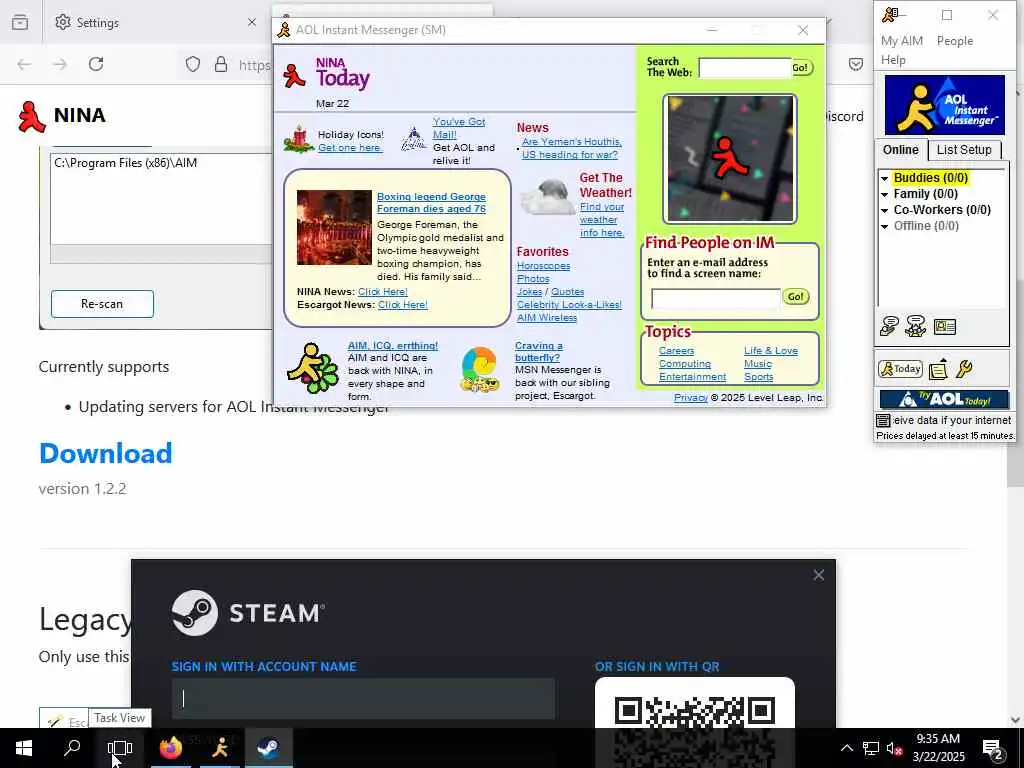Screen dimensions: 1024x768
Task: Click the George Foreman story photo
Action: point(334,227)
